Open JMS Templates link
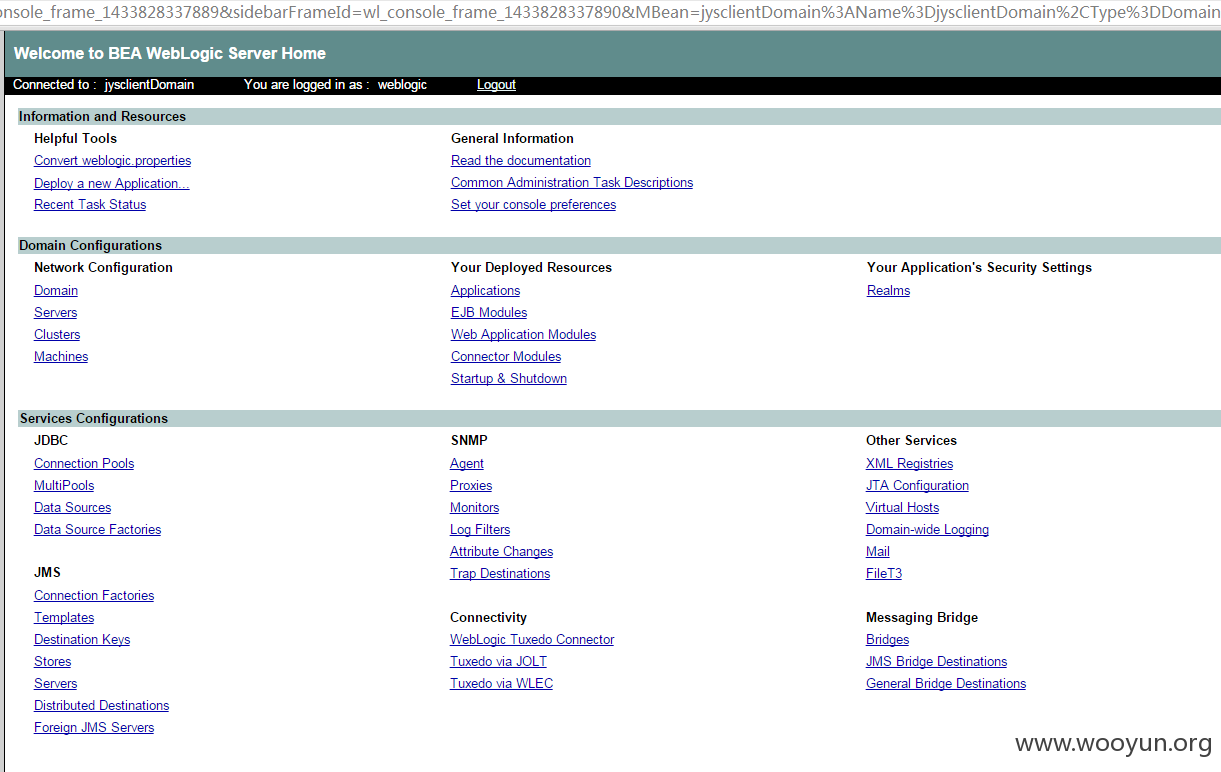1221x772 pixels. (64, 618)
